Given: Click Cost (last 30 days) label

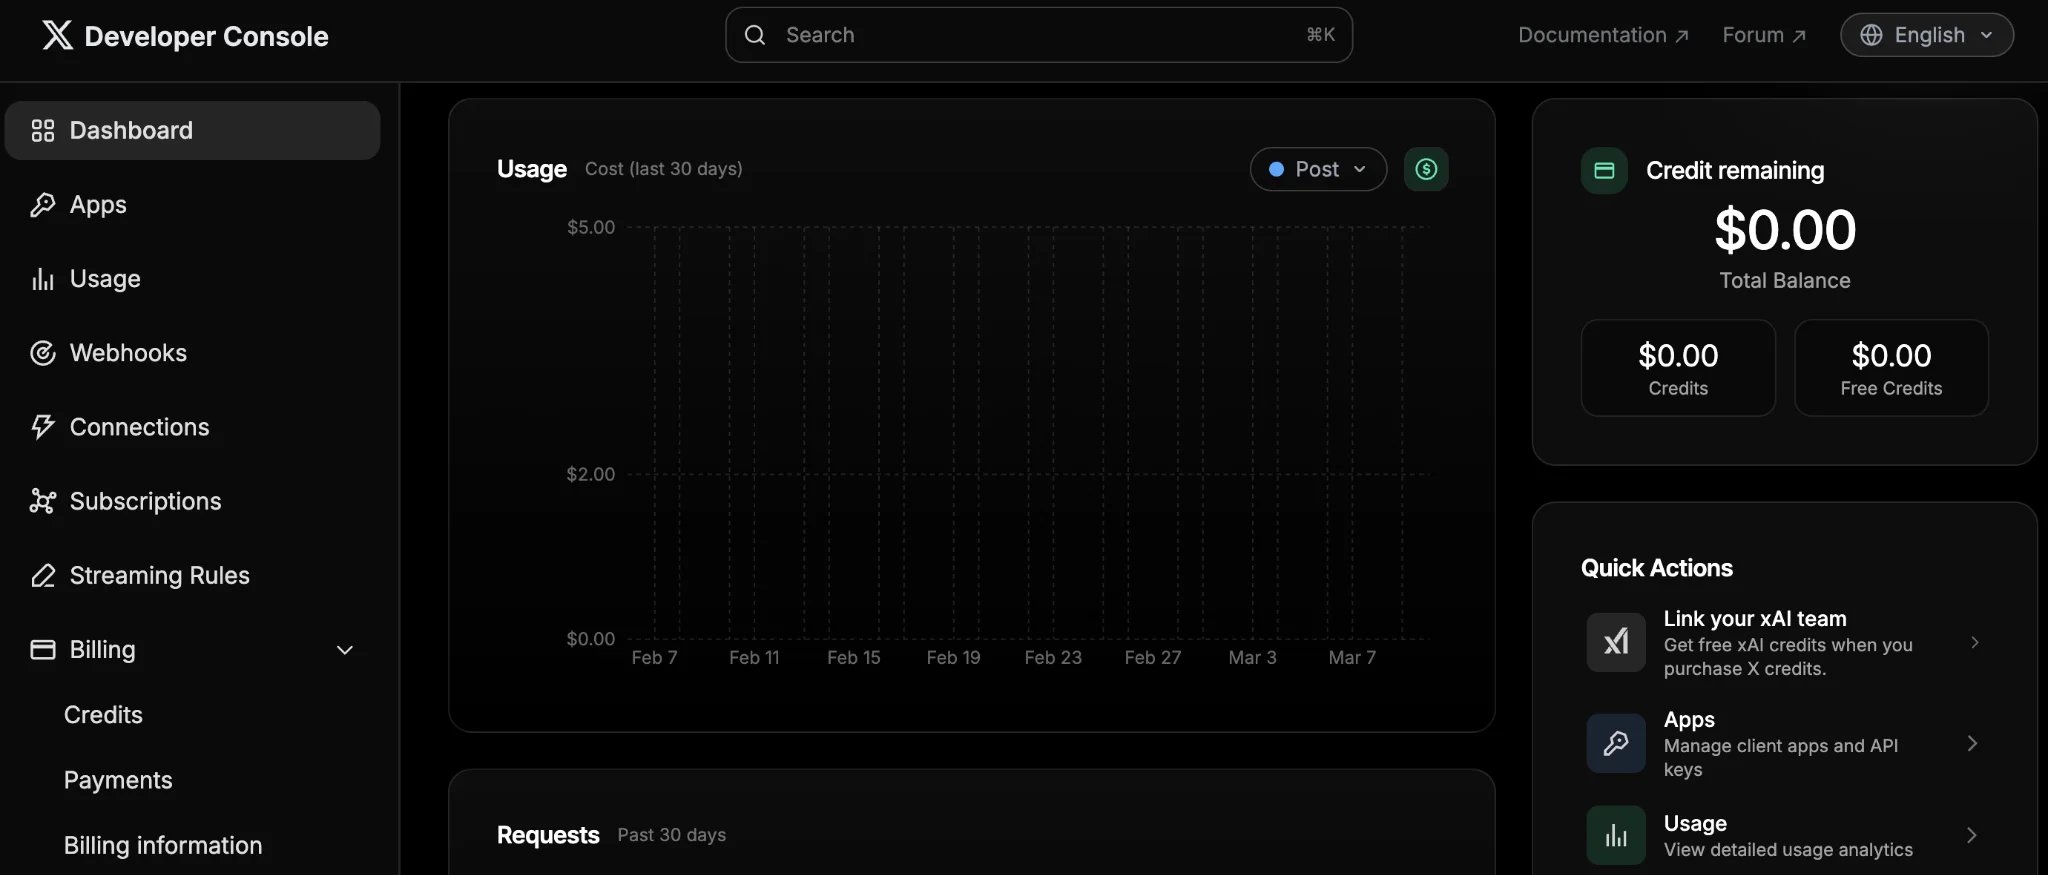Looking at the screenshot, I should pos(664,169).
